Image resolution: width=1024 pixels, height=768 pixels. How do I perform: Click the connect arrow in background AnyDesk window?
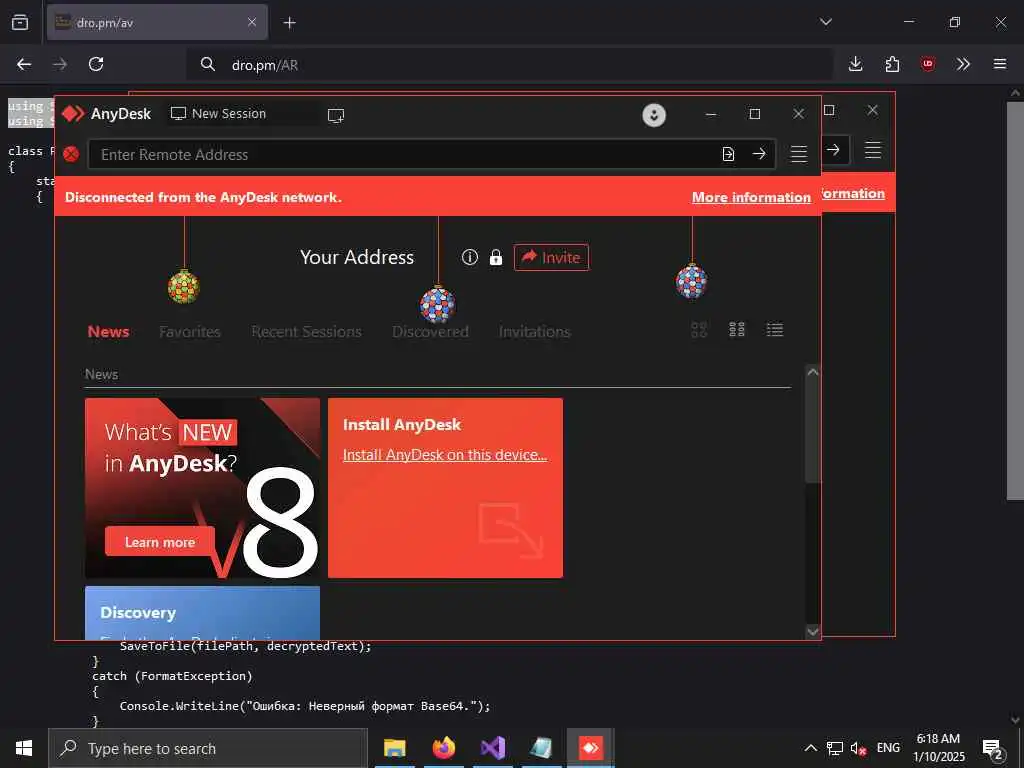833,150
